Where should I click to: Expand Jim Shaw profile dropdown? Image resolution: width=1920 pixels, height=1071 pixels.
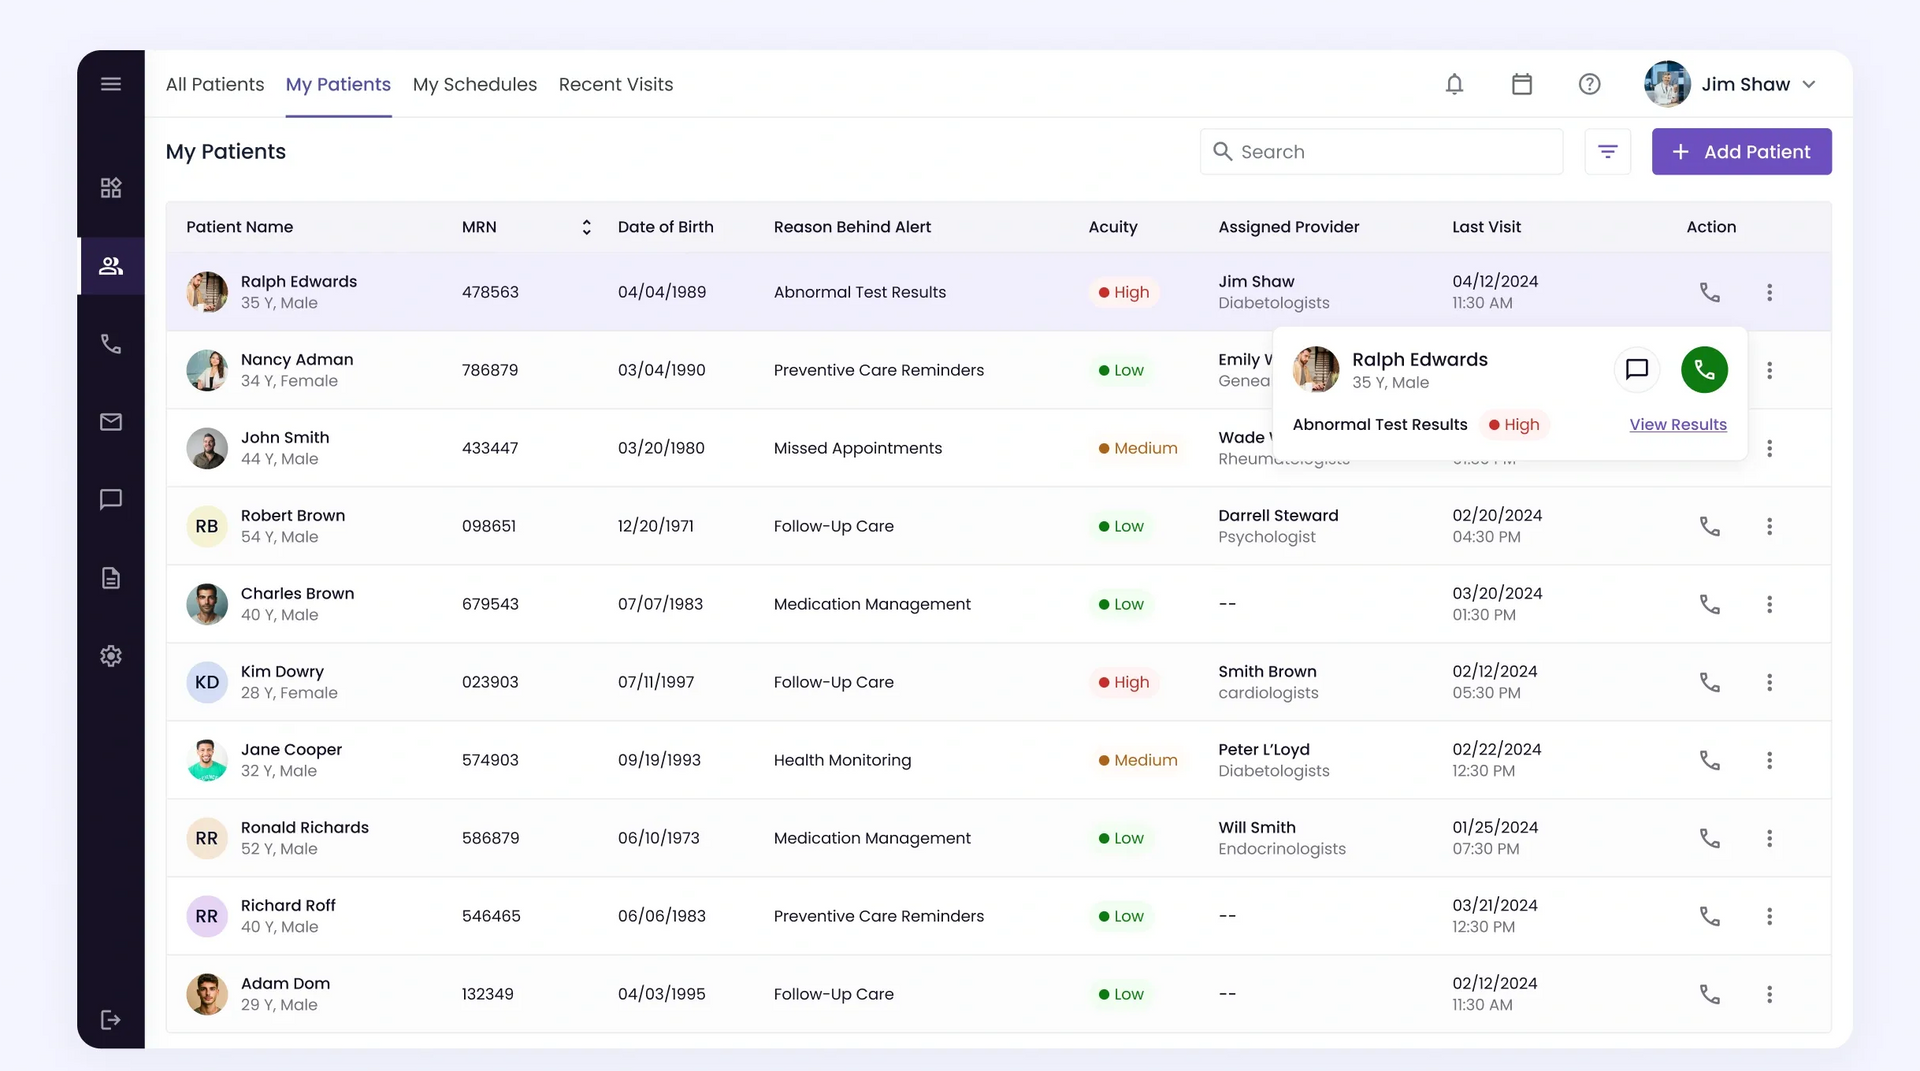click(x=1808, y=84)
